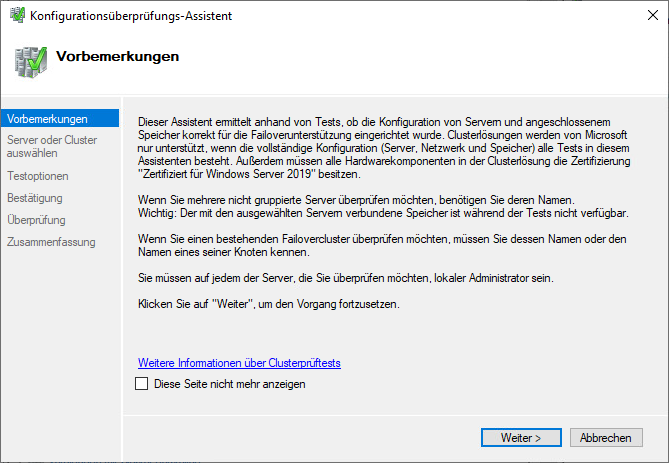The image size is (669, 463).
Task: Jump to the Überprüfung sidebar step
Action: point(36,220)
